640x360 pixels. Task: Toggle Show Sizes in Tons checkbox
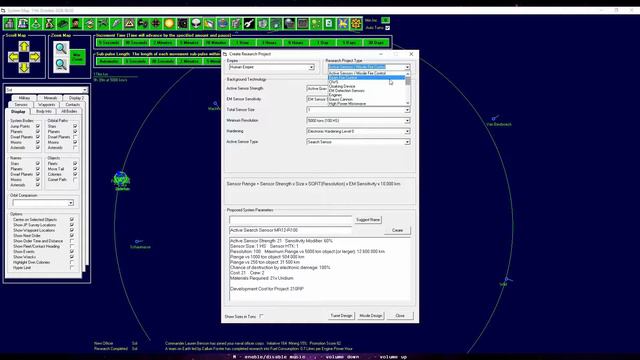pos(262,316)
